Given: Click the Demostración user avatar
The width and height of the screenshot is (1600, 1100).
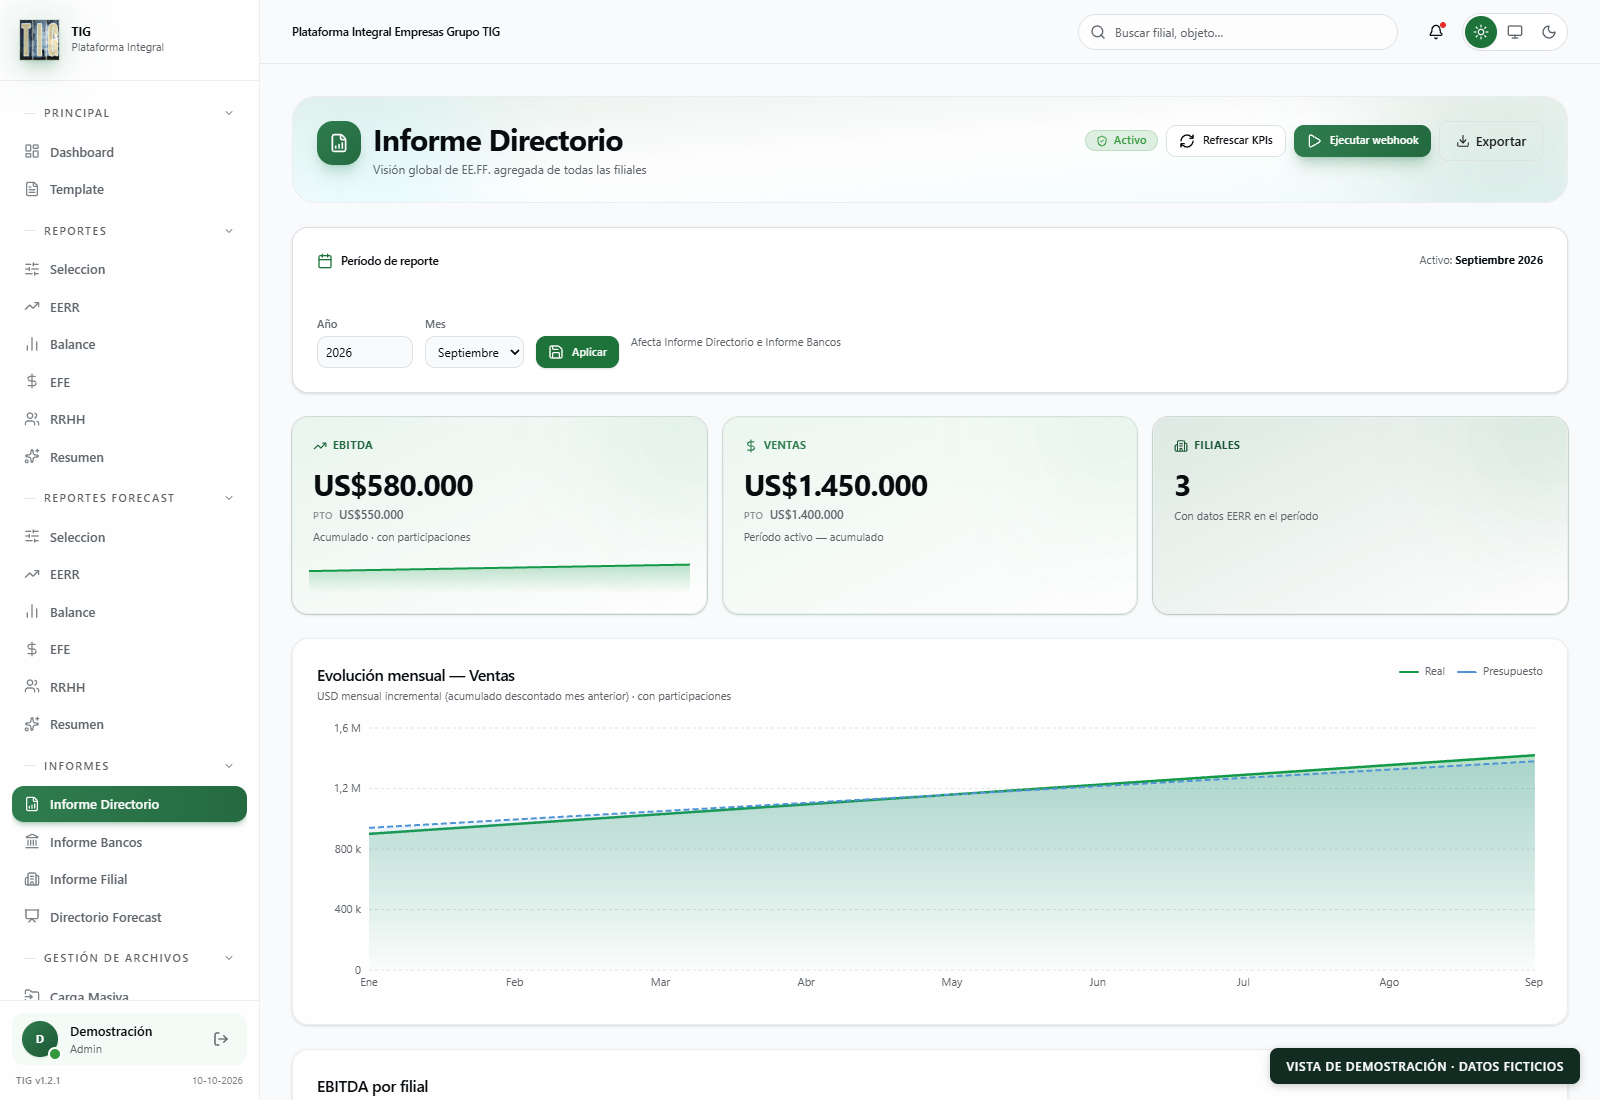Looking at the screenshot, I should click(40, 1039).
